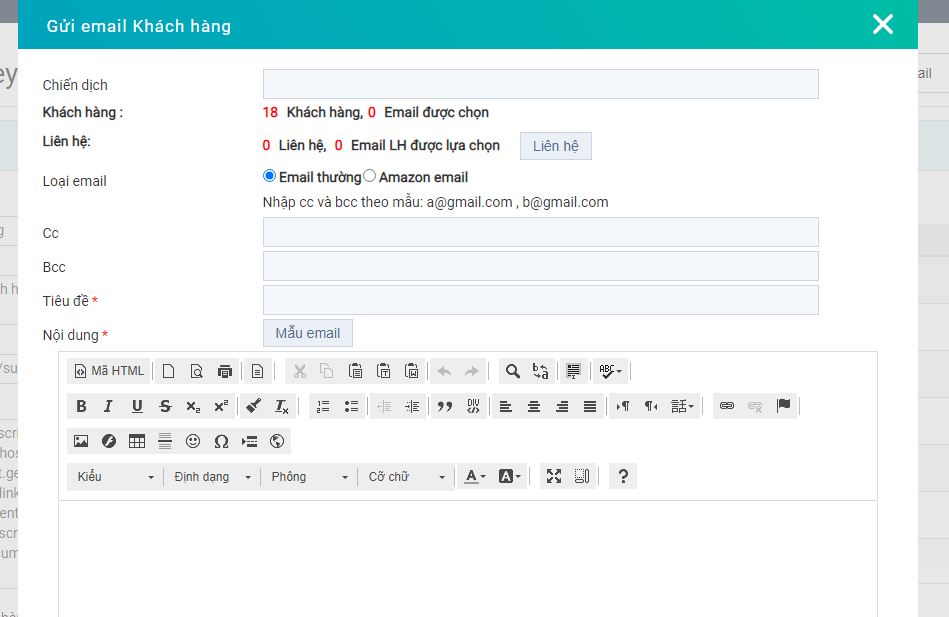
Task: Select the Email thường radio option
Action: 269,176
